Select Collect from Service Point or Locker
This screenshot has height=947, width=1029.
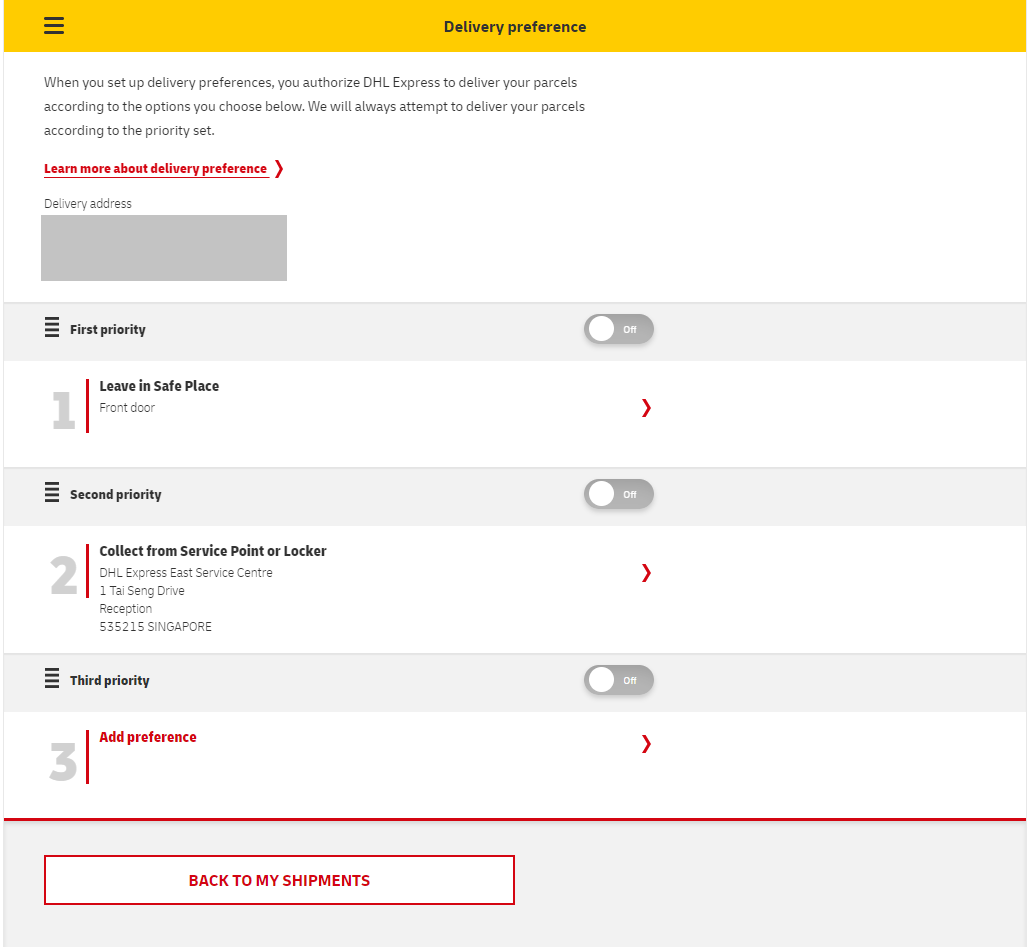[x=213, y=551]
